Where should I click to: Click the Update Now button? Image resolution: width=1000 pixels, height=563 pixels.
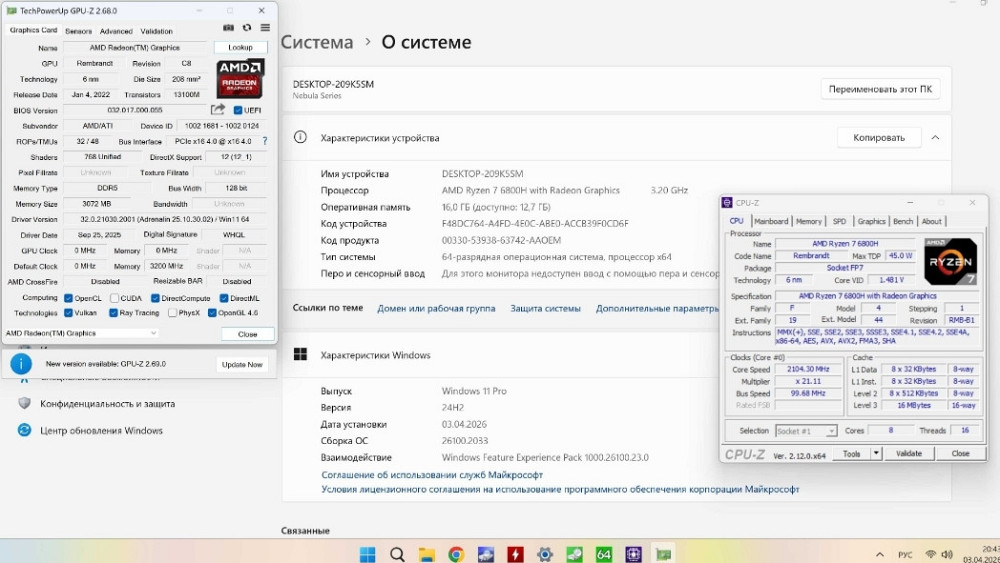(x=242, y=364)
